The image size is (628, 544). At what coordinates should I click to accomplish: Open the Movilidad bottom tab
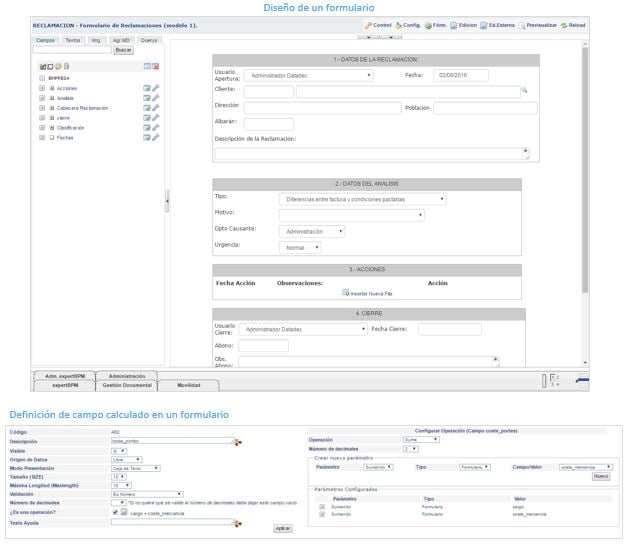pyautogui.click(x=189, y=385)
